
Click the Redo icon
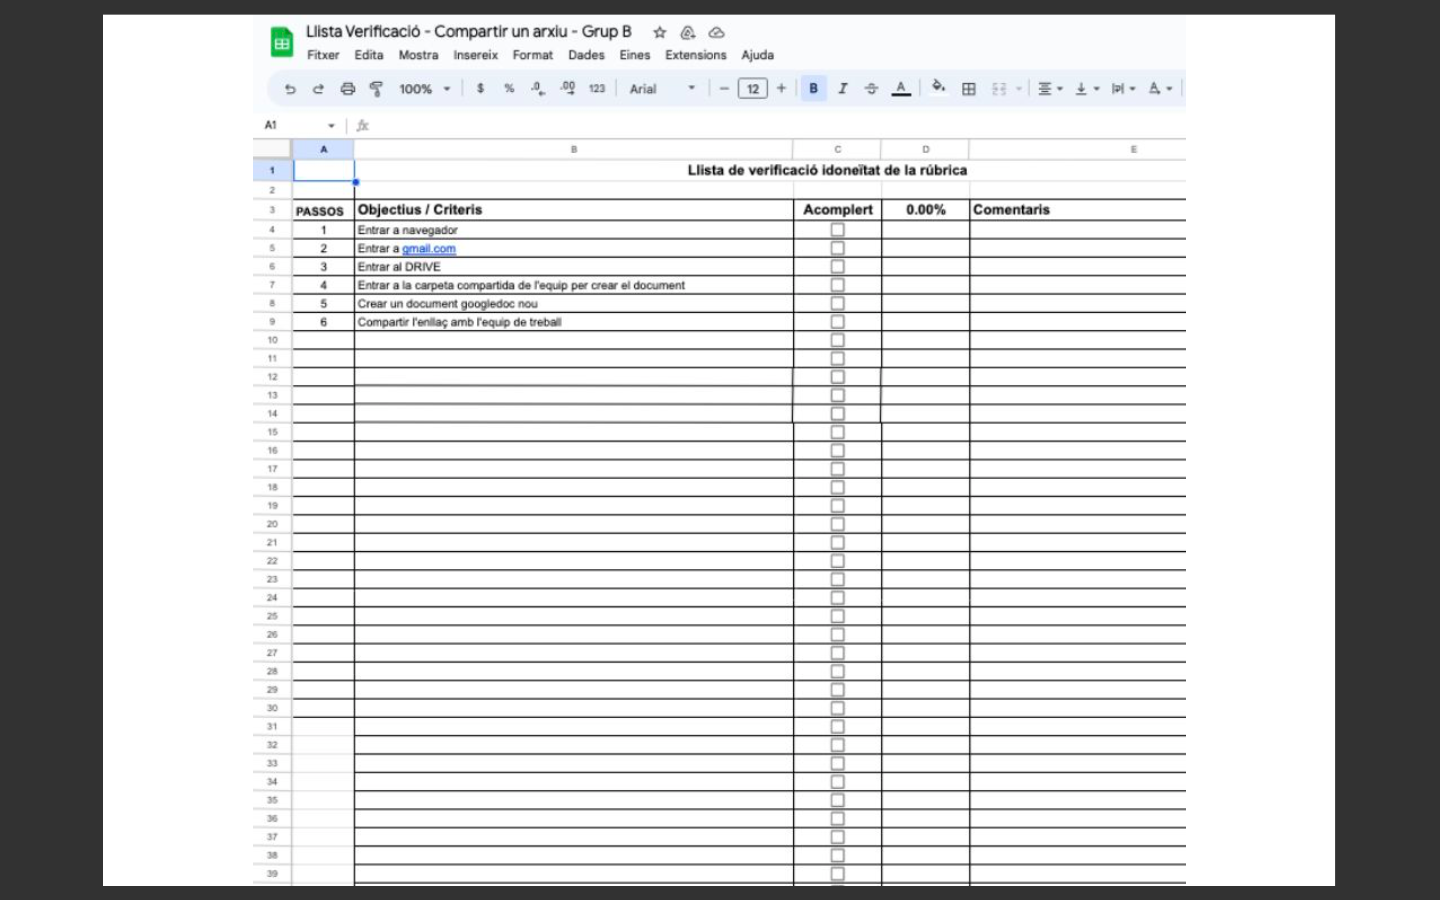click(x=317, y=88)
